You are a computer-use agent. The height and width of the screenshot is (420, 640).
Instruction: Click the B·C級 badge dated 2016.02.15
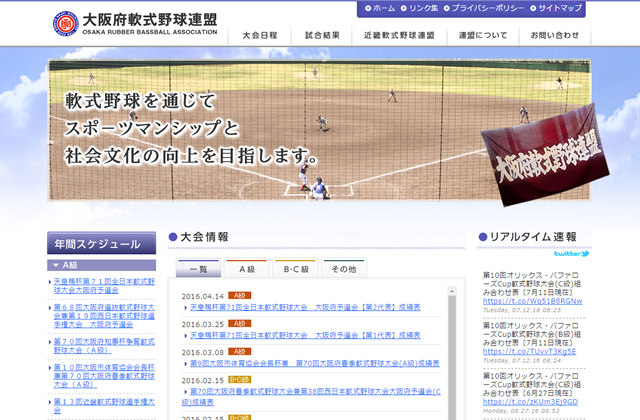(x=239, y=380)
